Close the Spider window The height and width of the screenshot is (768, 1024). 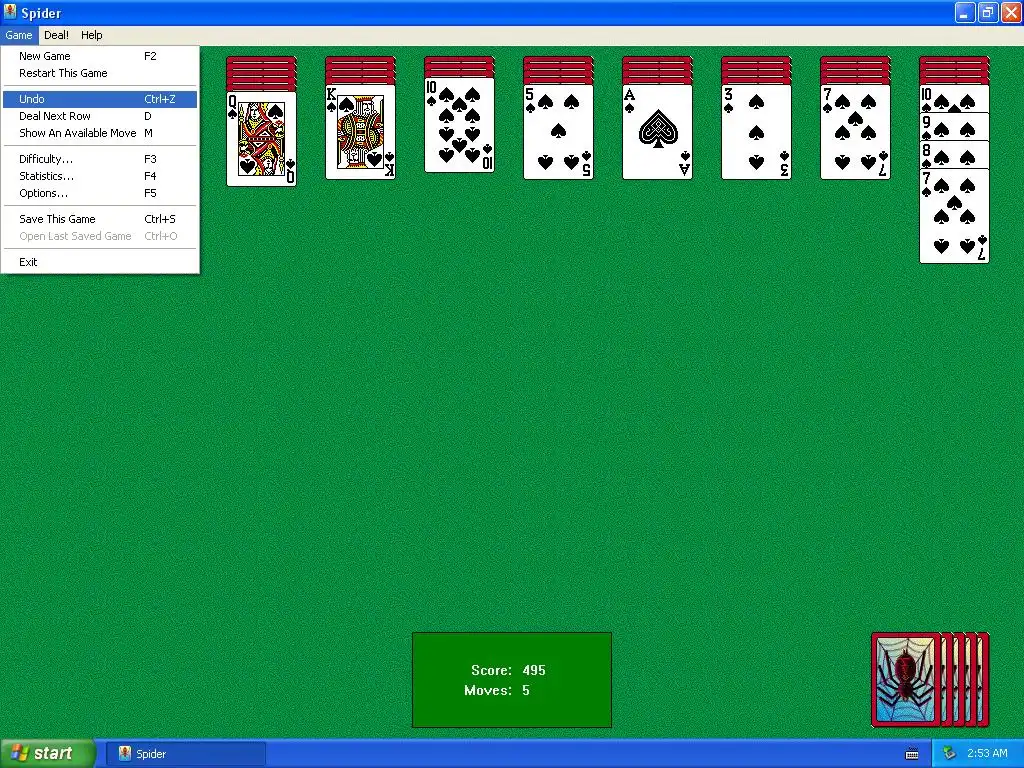pos(1010,12)
